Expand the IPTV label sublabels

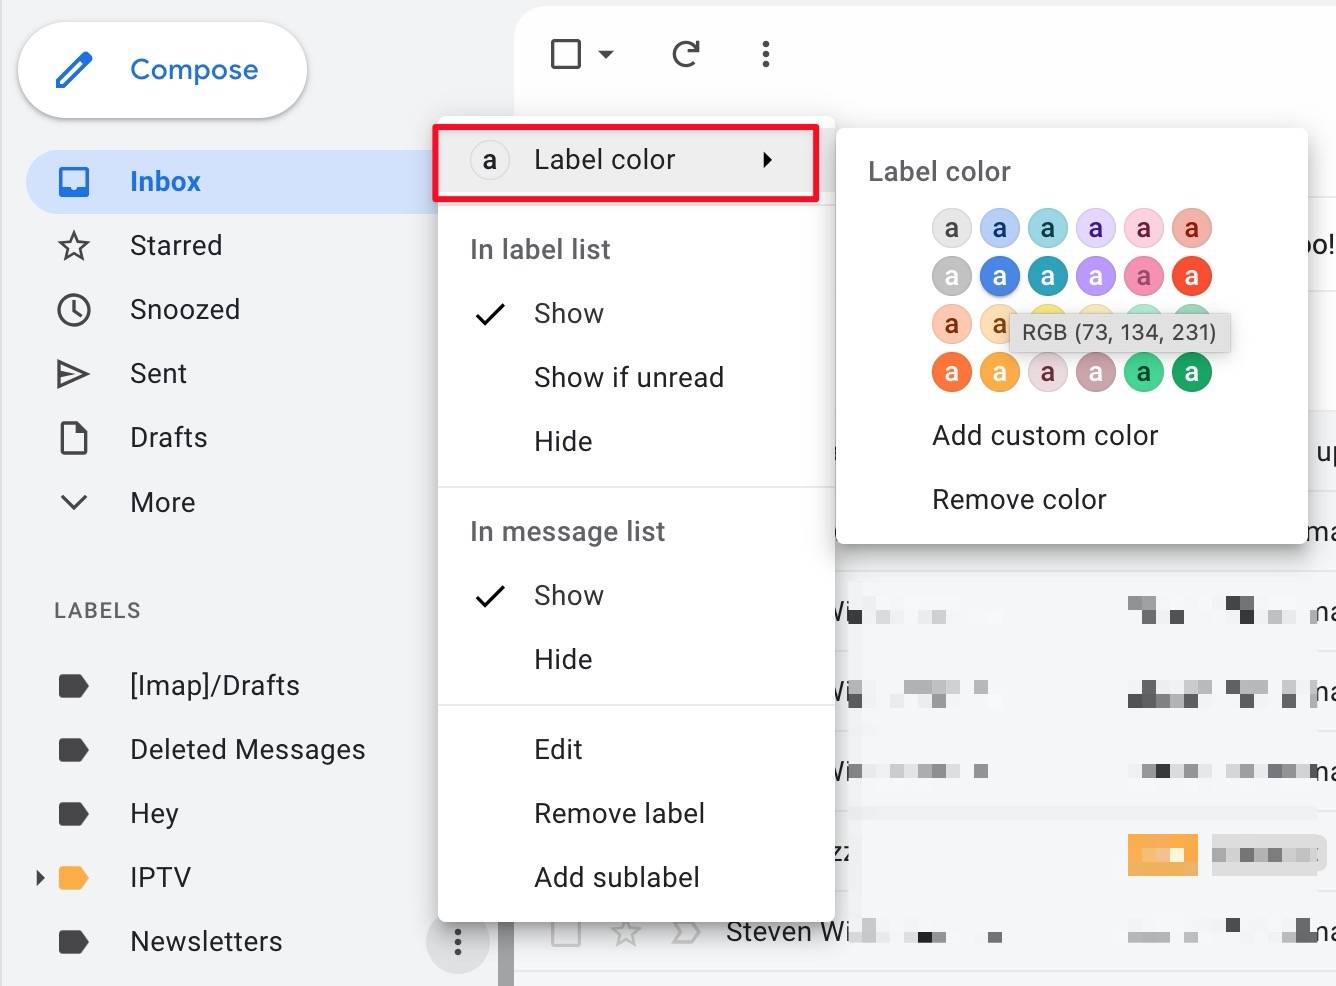coord(39,877)
